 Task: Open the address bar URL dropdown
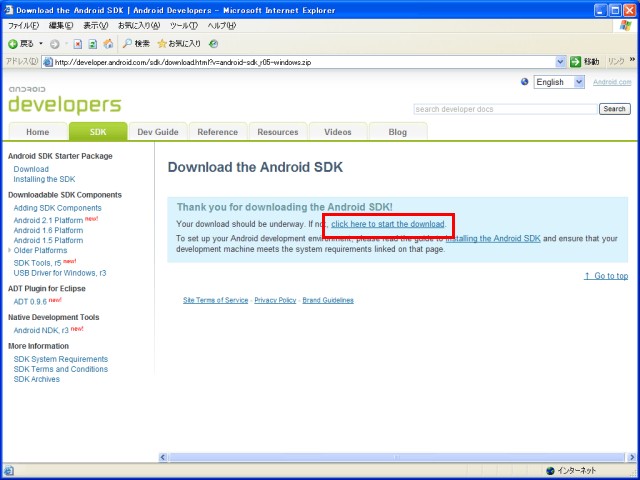click(560, 62)
